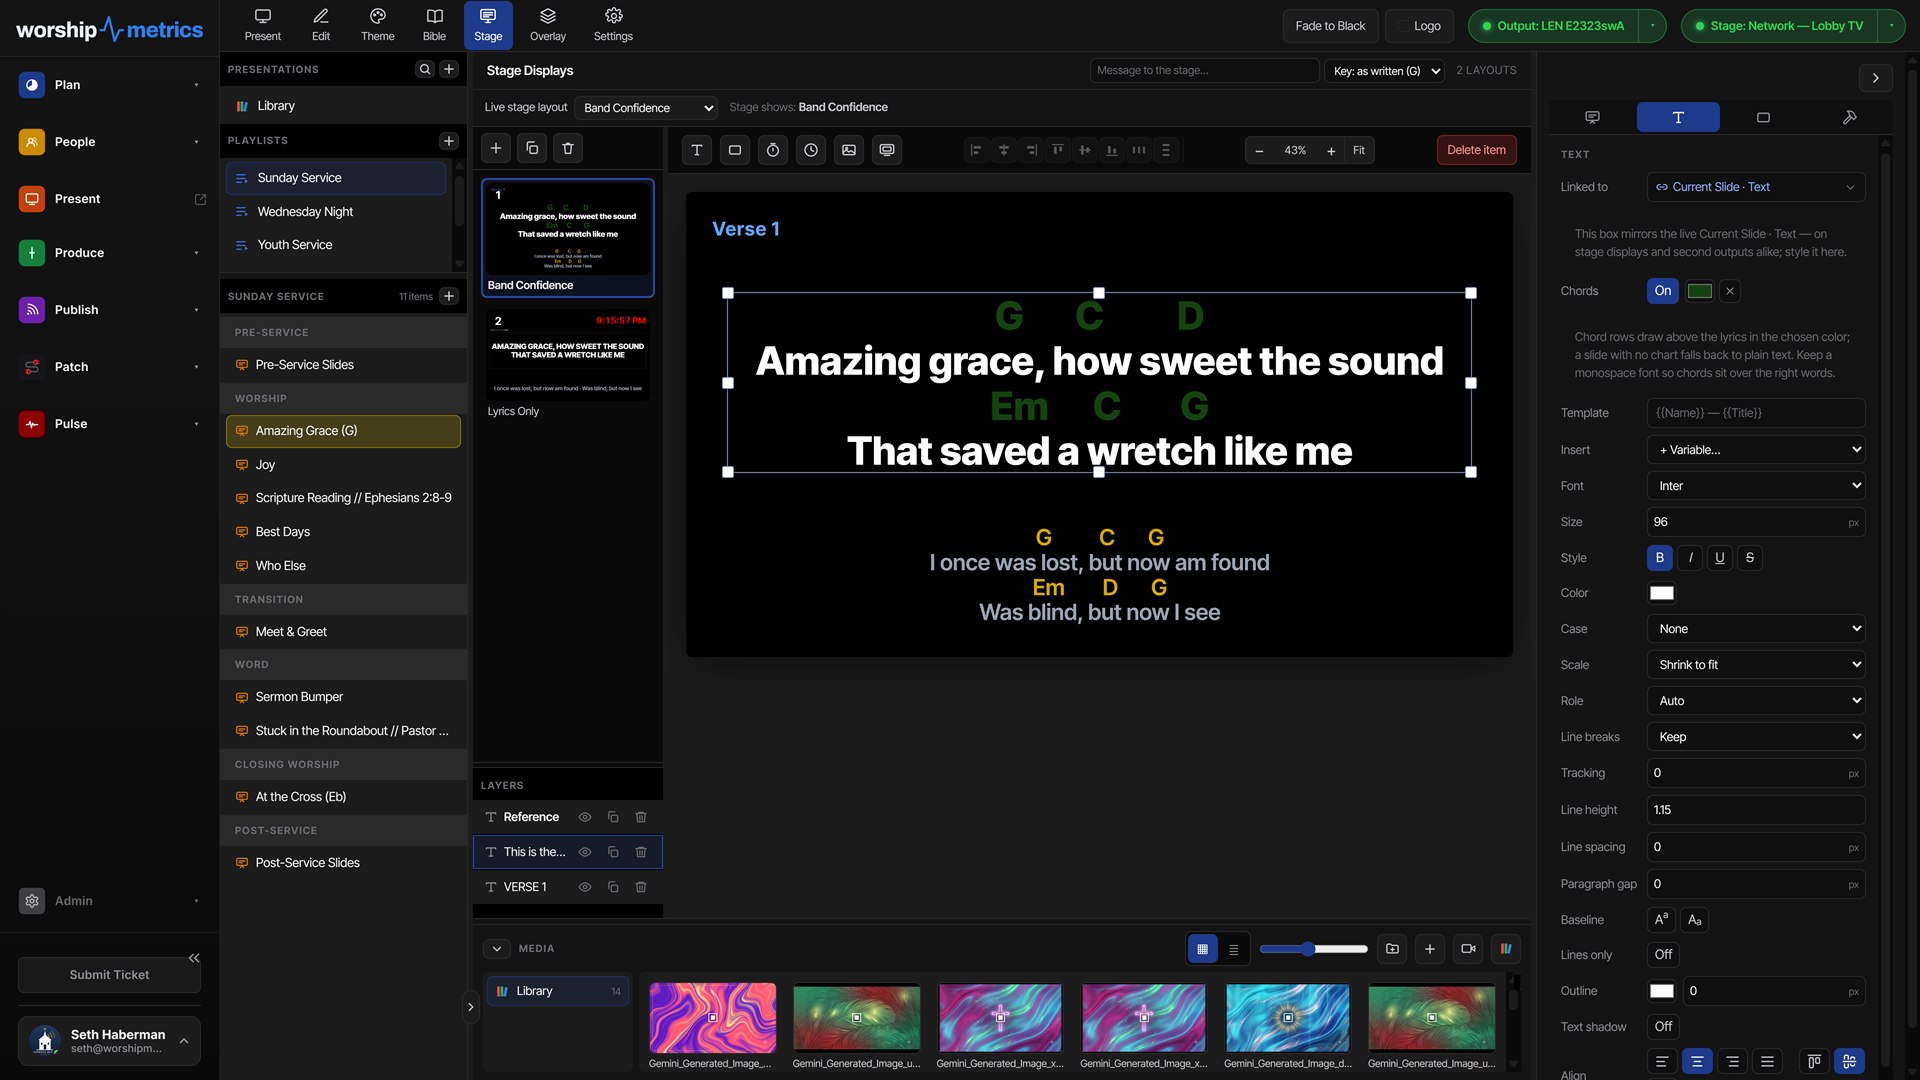This screenshot has width=1920, height=1080.
Task: Collapse the Media panel chevron
Action: (x=497, y=949)
